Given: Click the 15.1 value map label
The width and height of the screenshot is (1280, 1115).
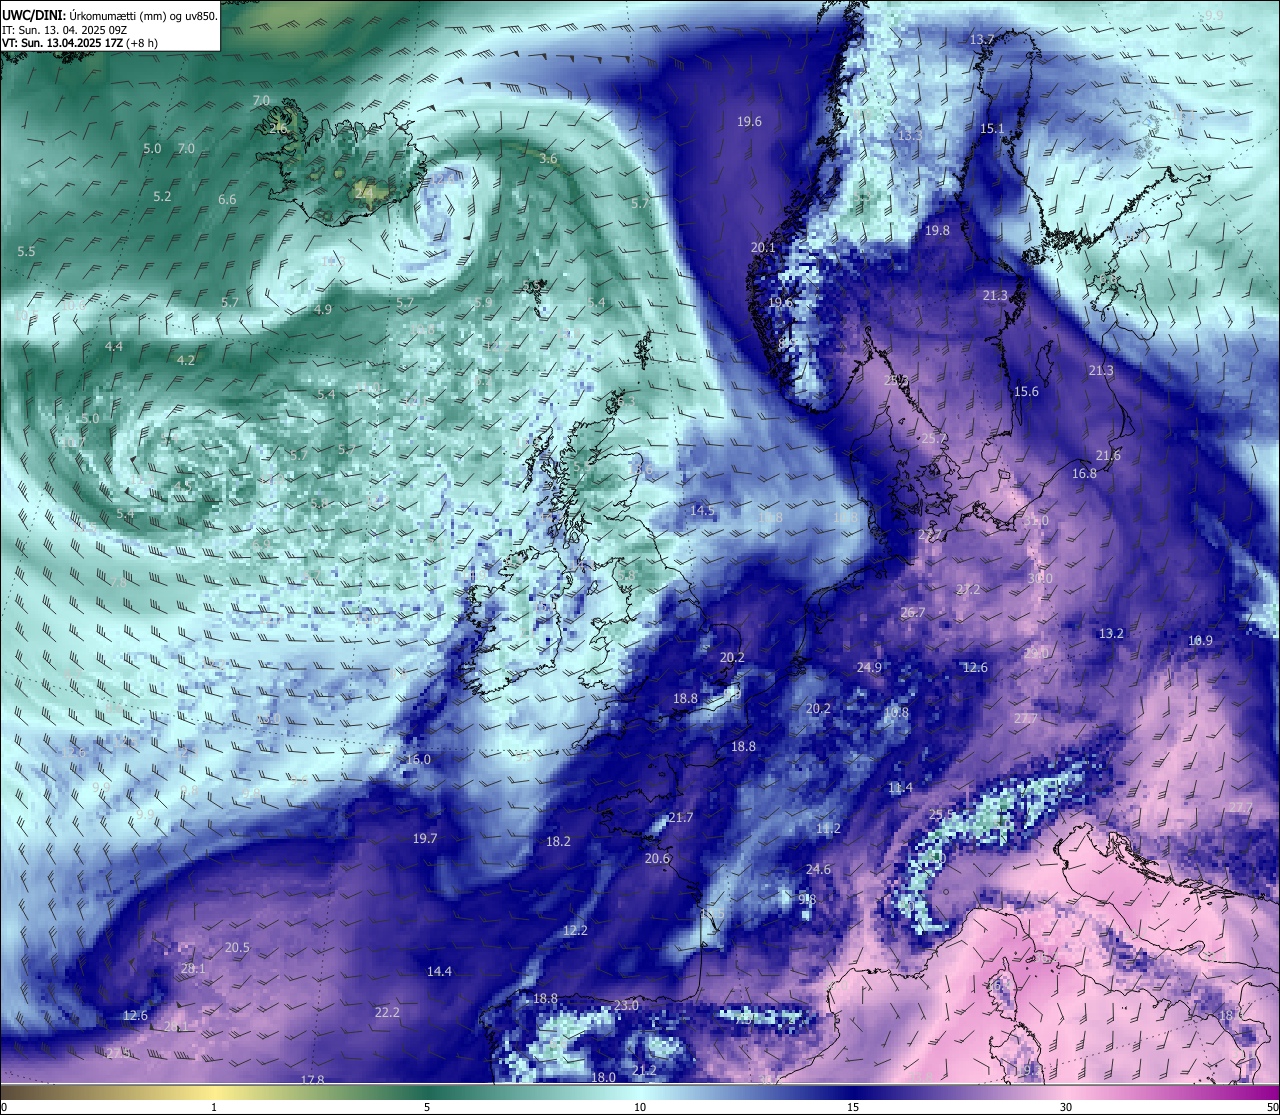Looking at the screenshot, I should pos(991,129).
